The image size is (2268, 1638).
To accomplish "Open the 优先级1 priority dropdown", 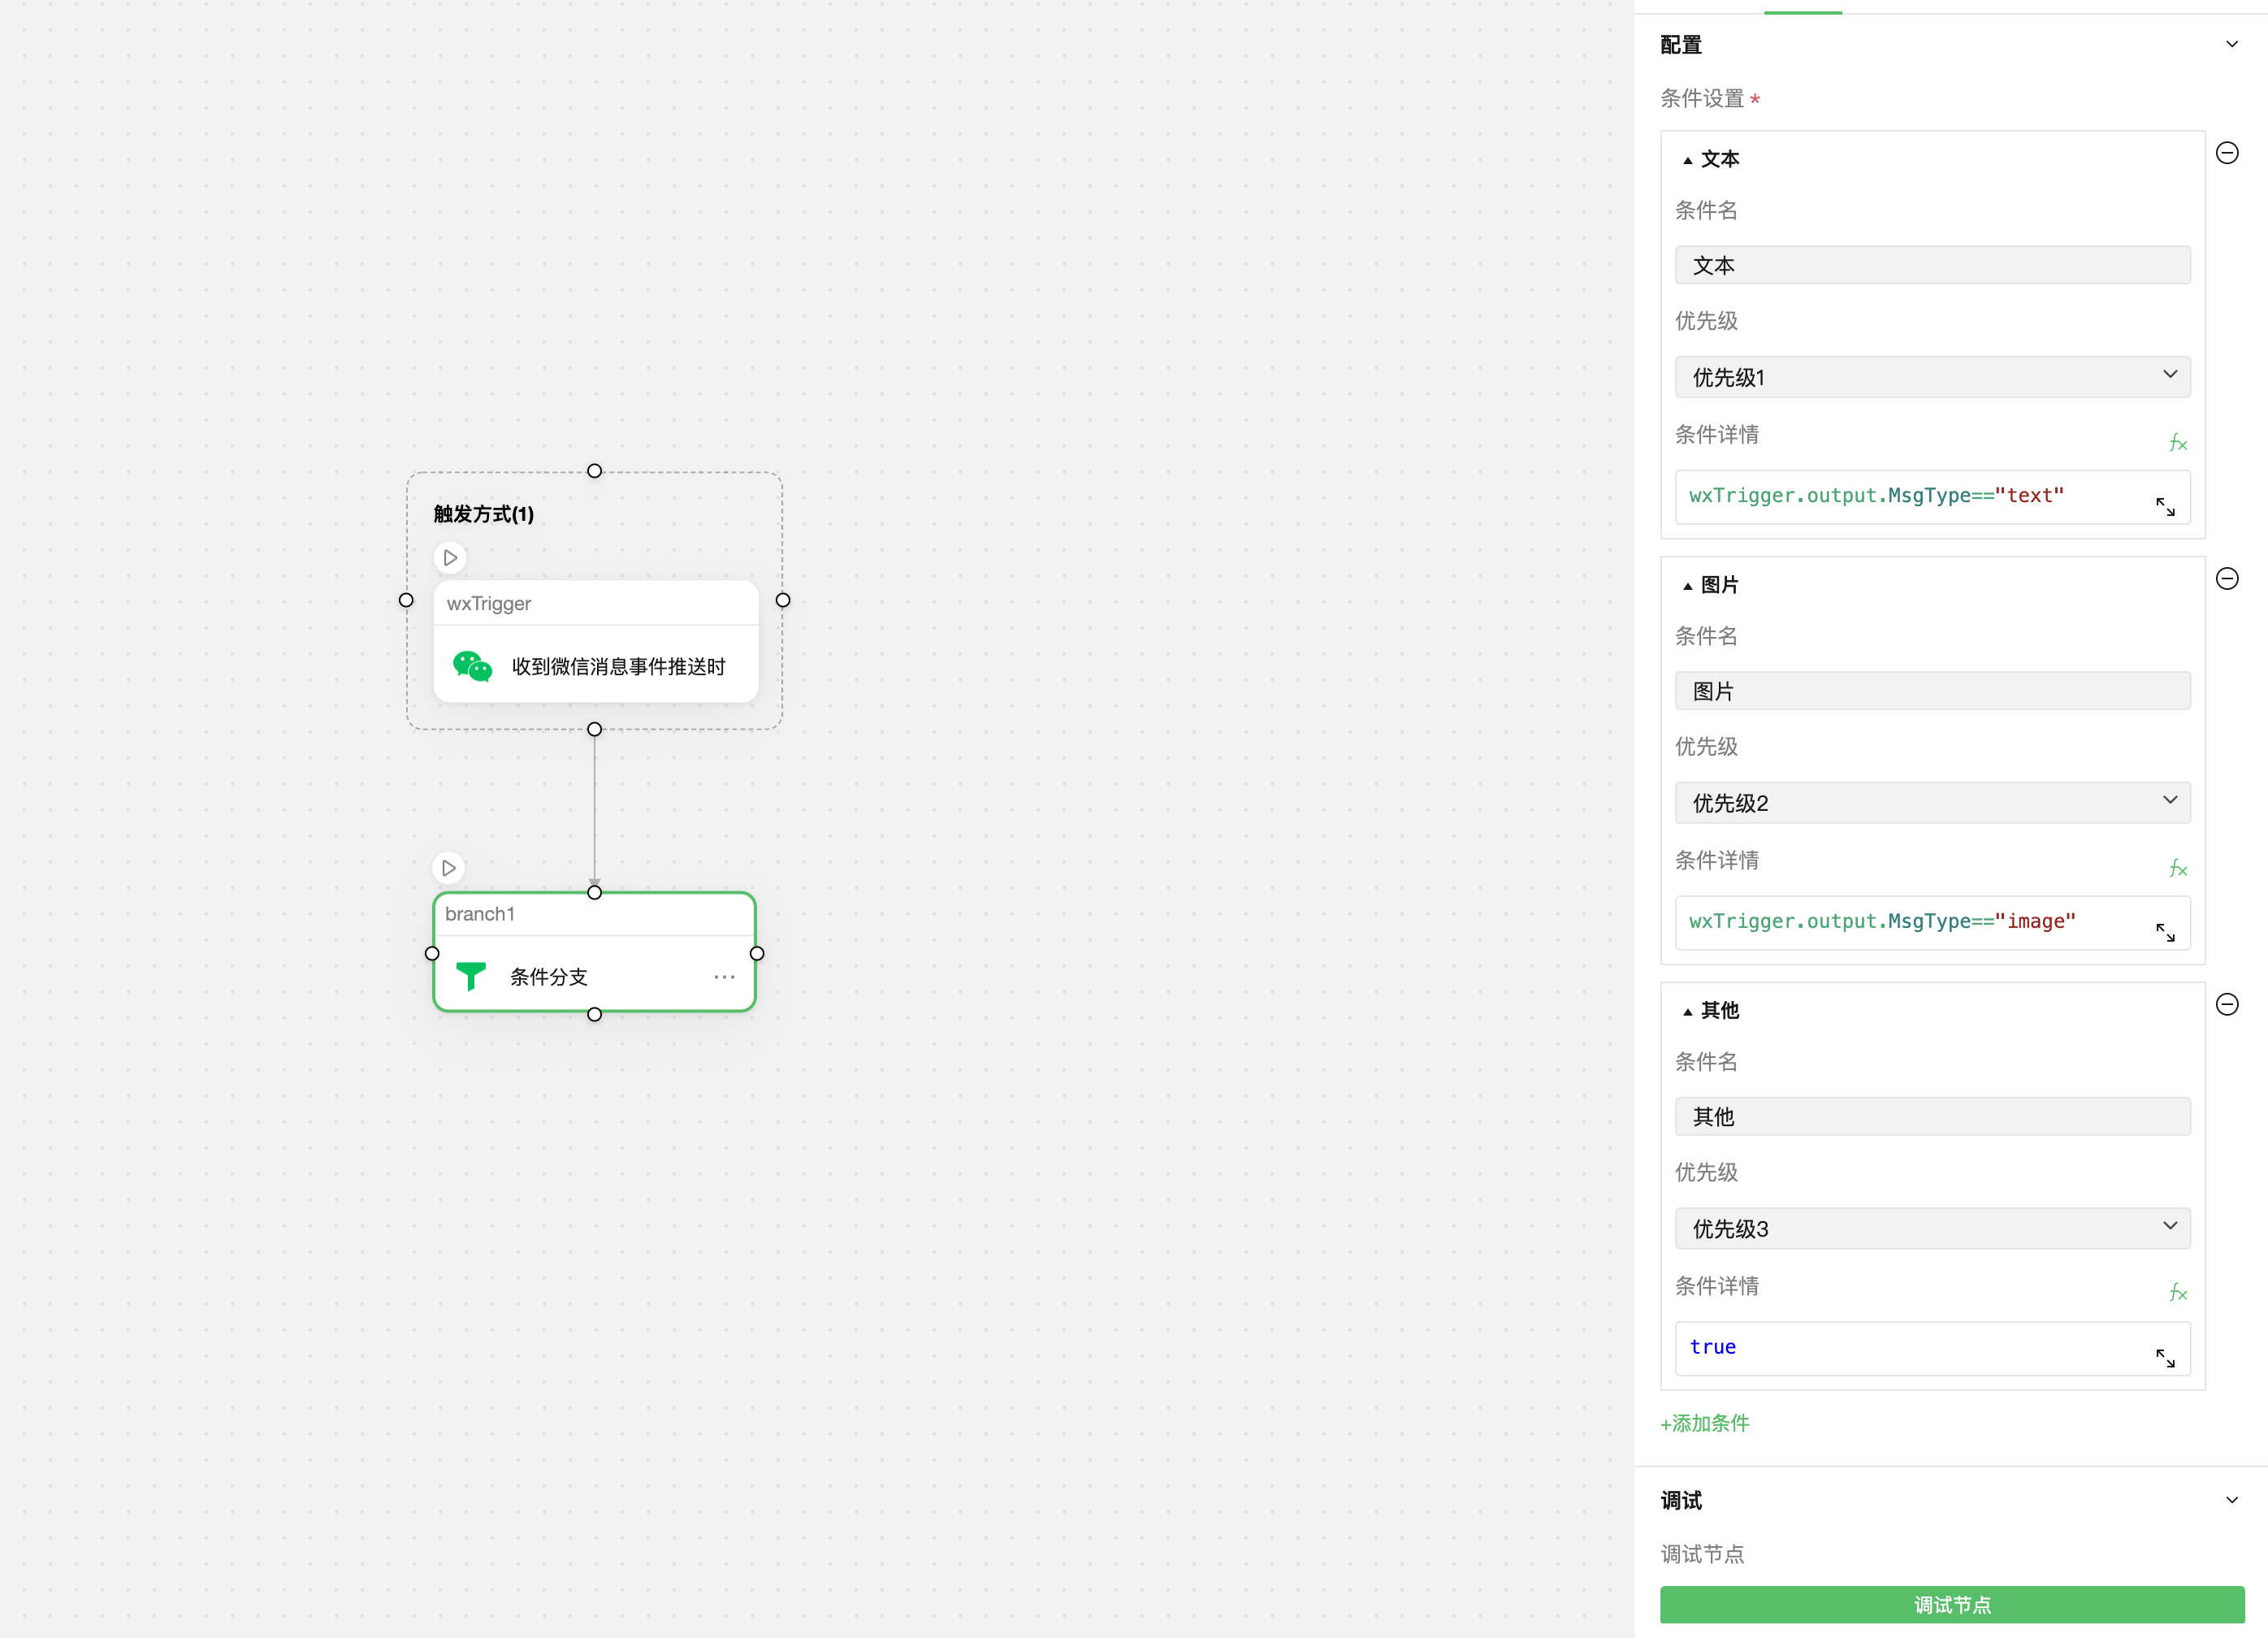I will (x=1932, y=377).
